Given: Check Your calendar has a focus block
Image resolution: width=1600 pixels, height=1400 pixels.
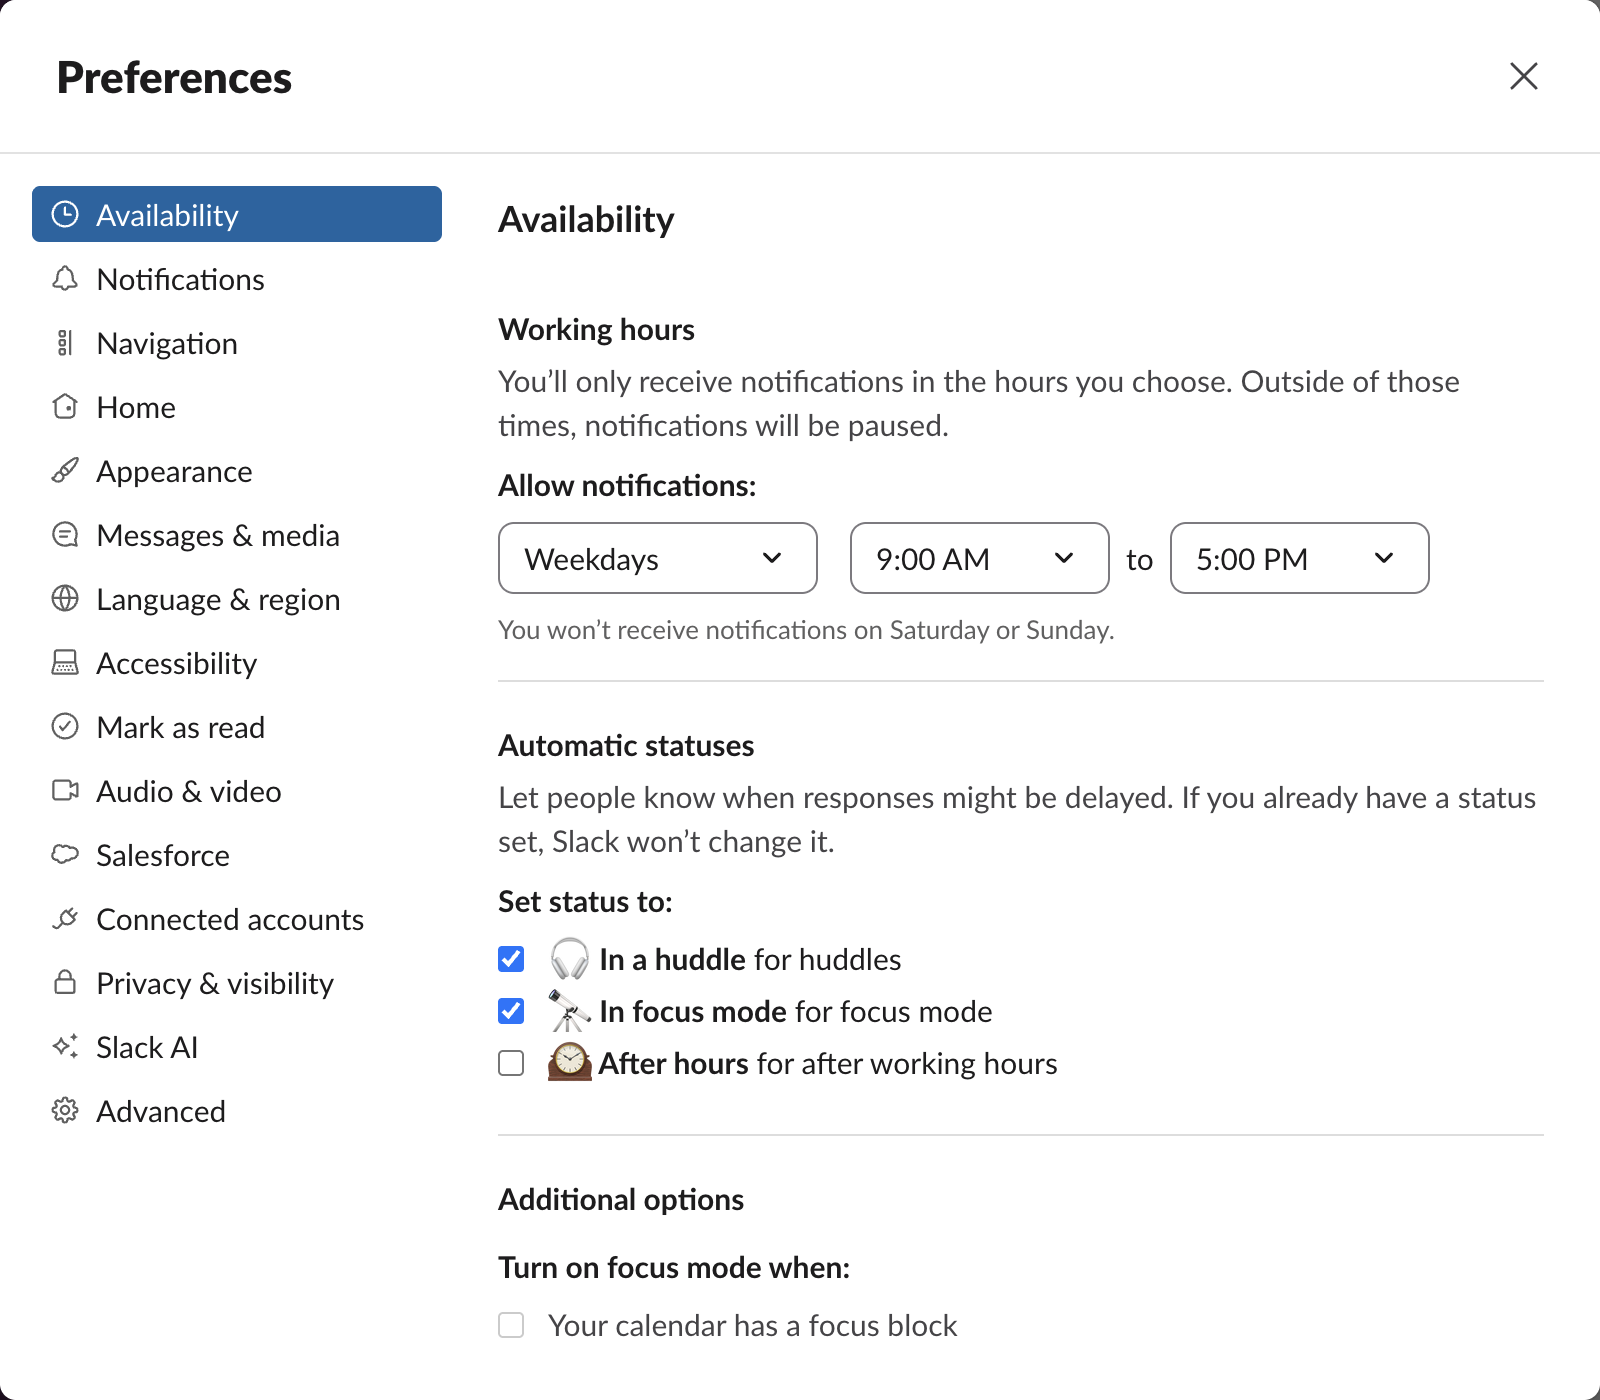Looking at the screenshot, I should click(511, 1325).
